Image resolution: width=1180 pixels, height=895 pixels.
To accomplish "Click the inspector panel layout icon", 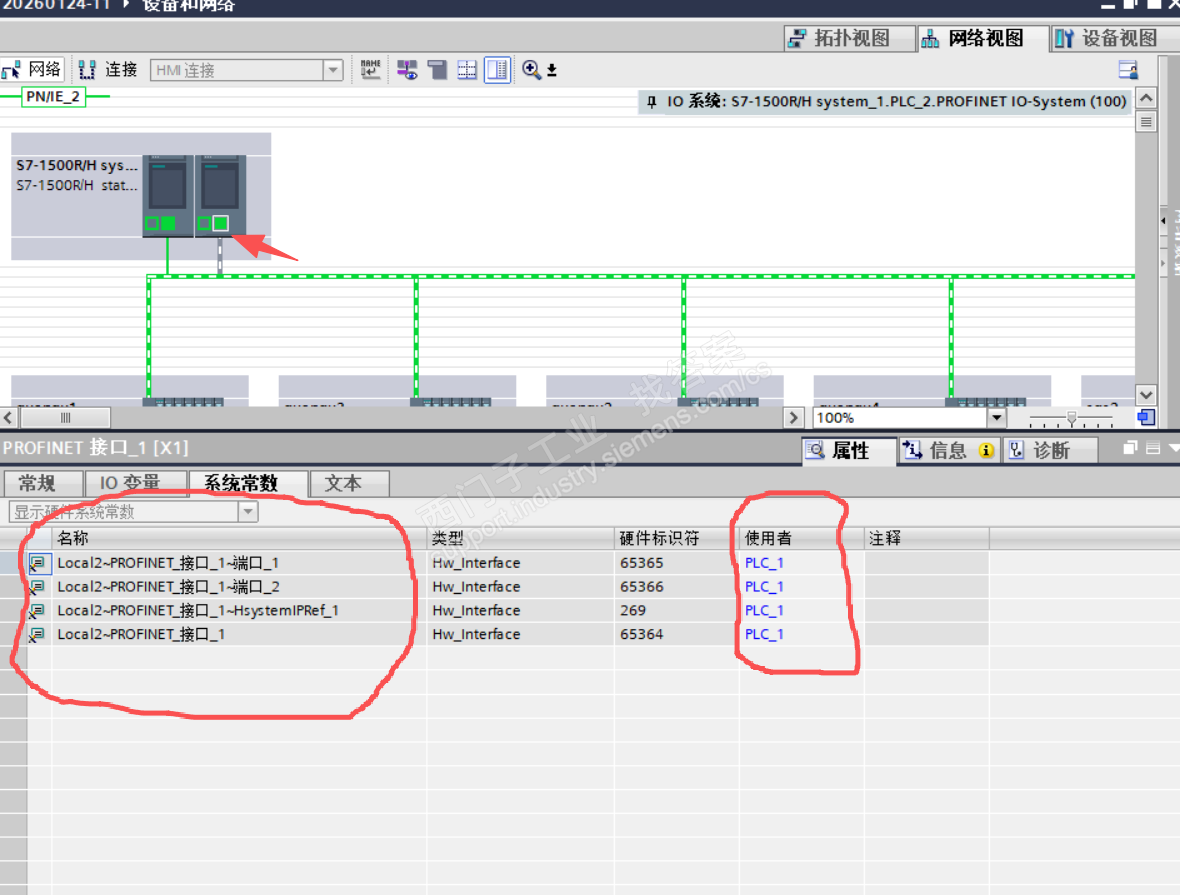I will pyautogui.click(x=1153, y=448).
